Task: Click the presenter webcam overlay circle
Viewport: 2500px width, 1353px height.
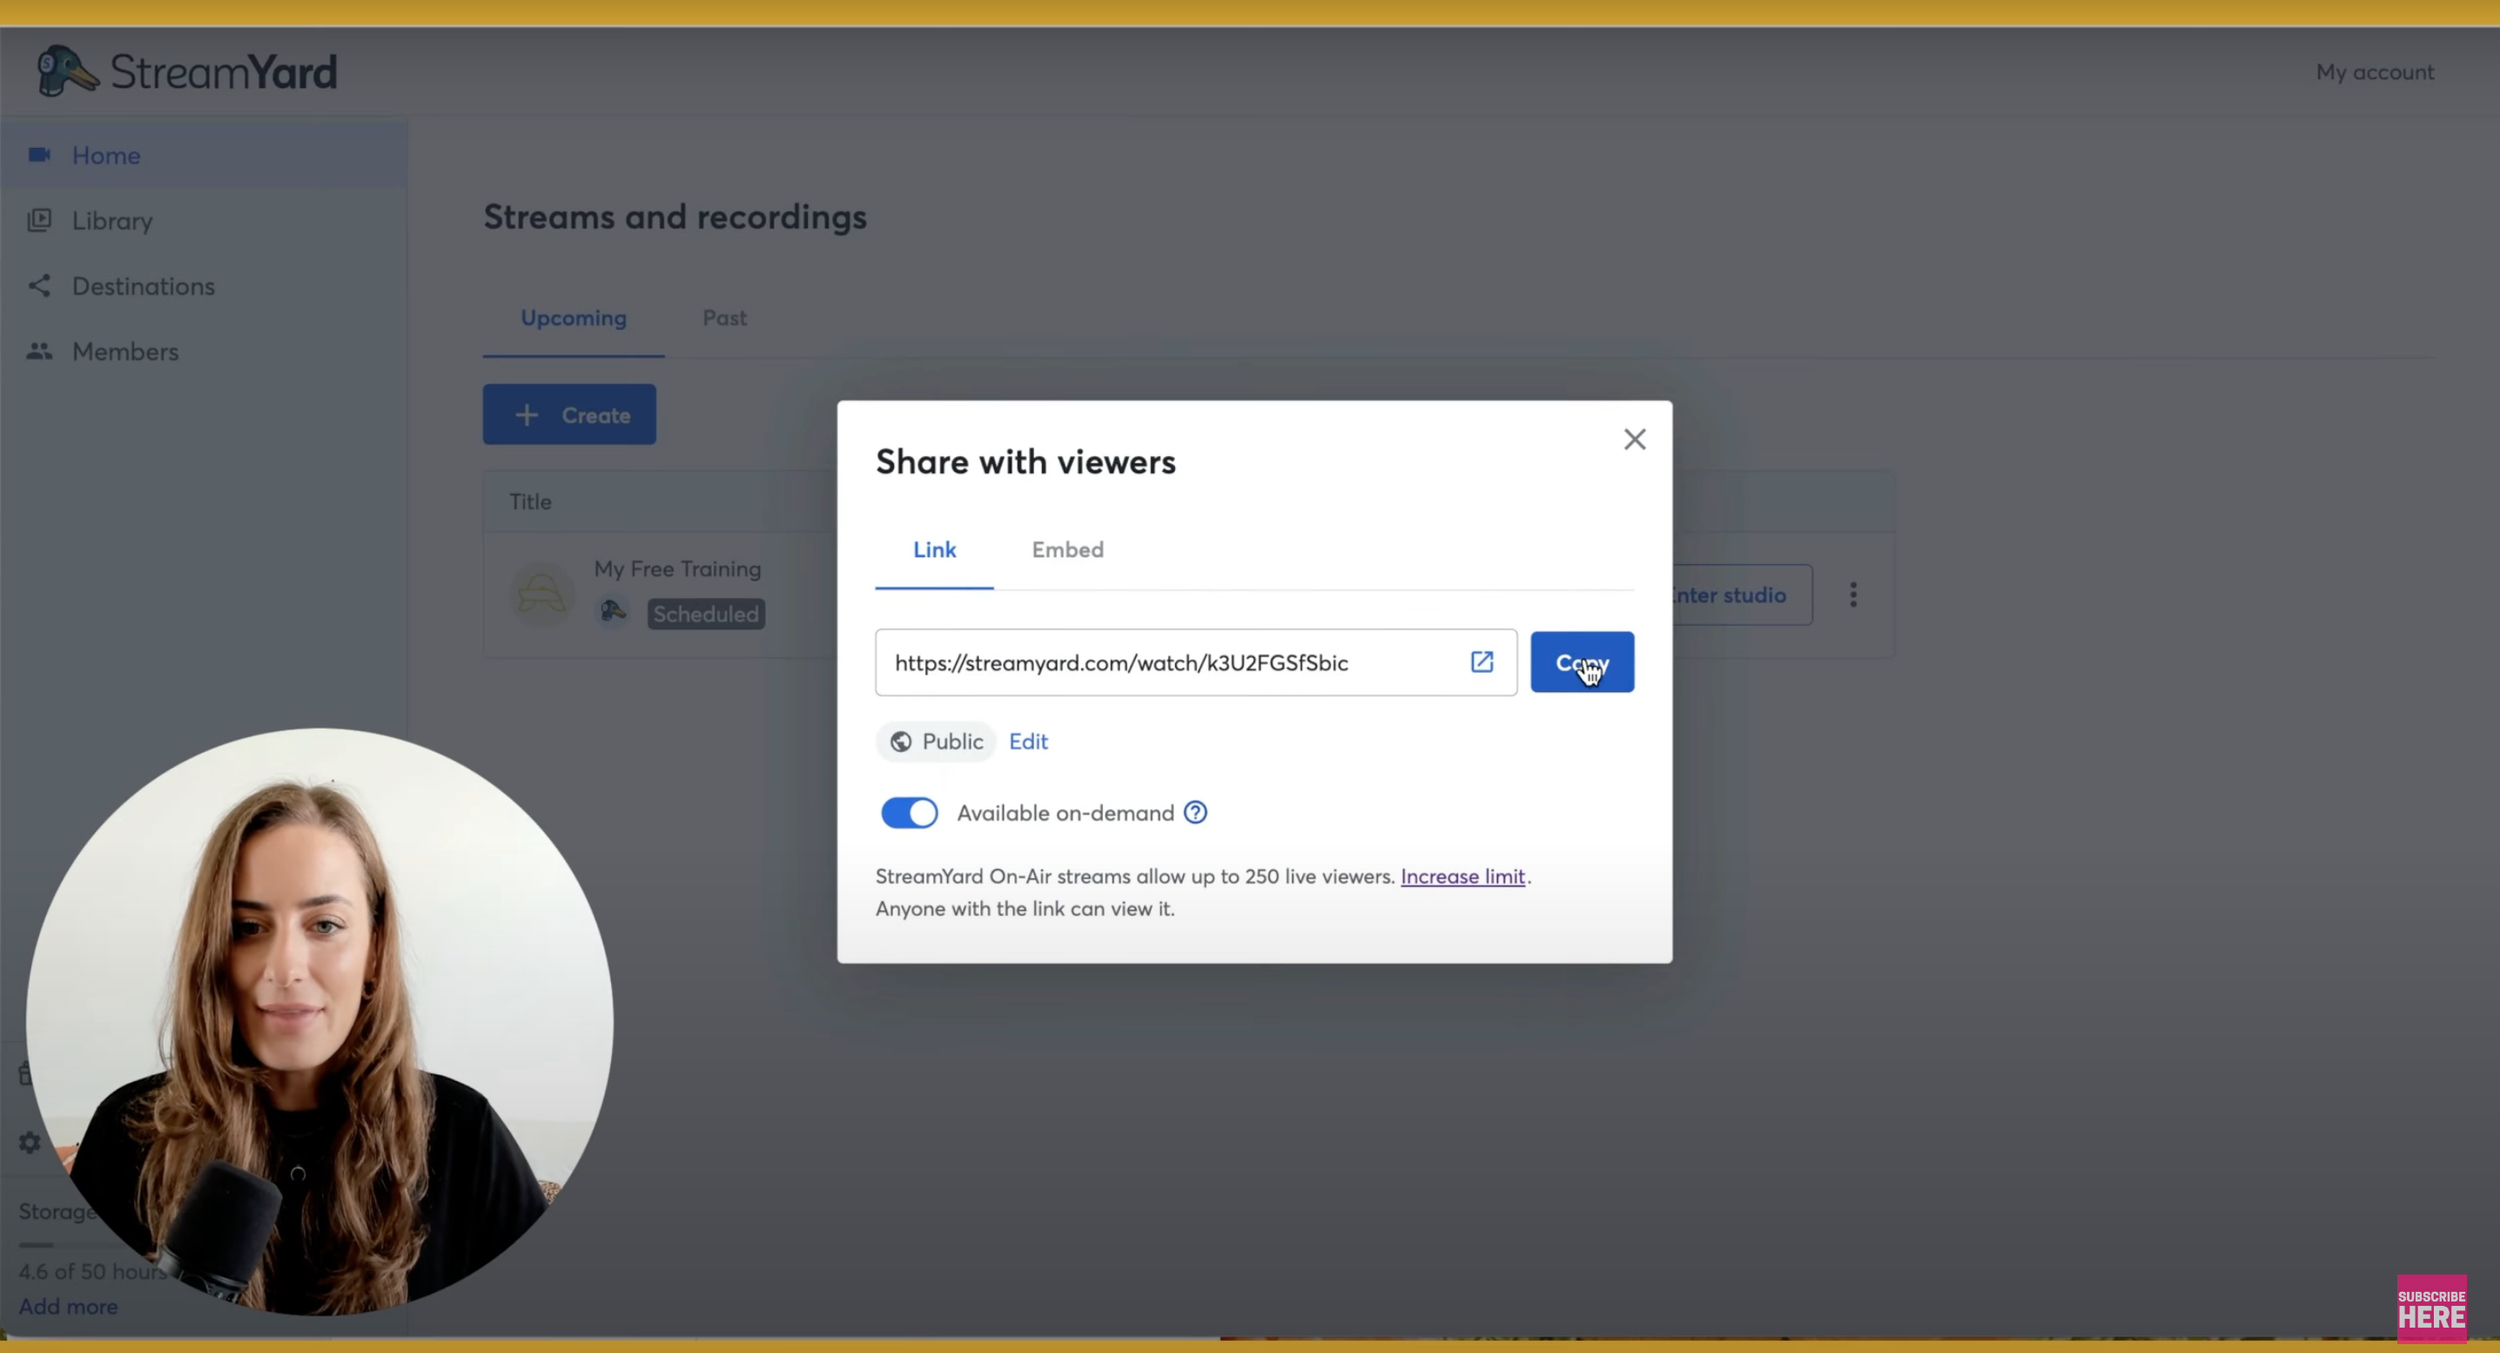Action: [319, 1021]
